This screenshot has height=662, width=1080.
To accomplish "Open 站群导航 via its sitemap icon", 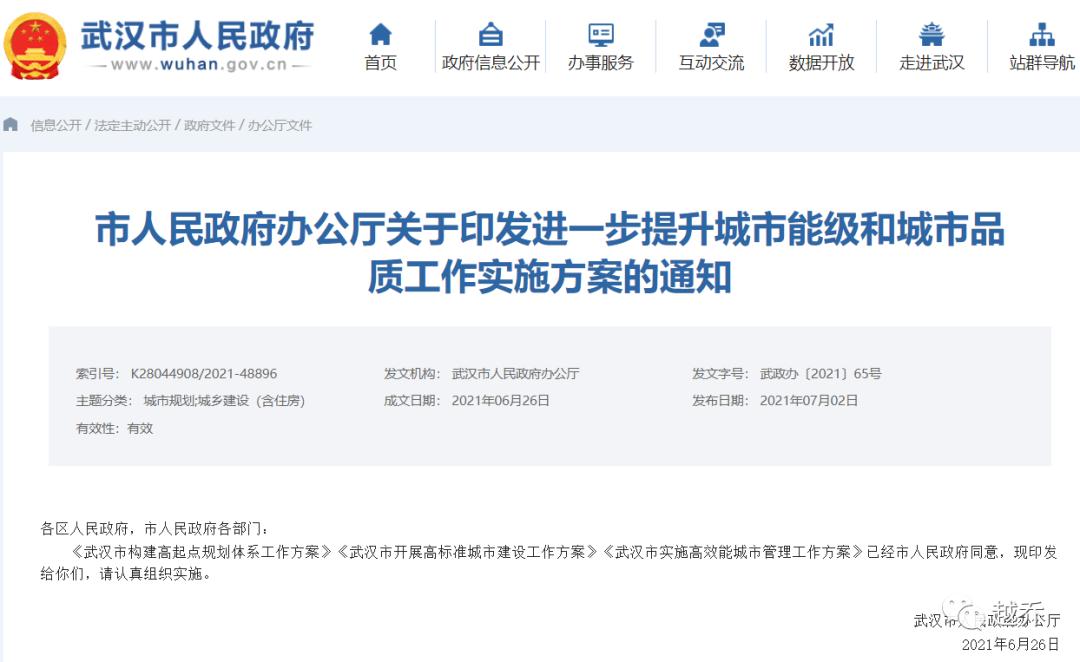I will point(1040,32).
